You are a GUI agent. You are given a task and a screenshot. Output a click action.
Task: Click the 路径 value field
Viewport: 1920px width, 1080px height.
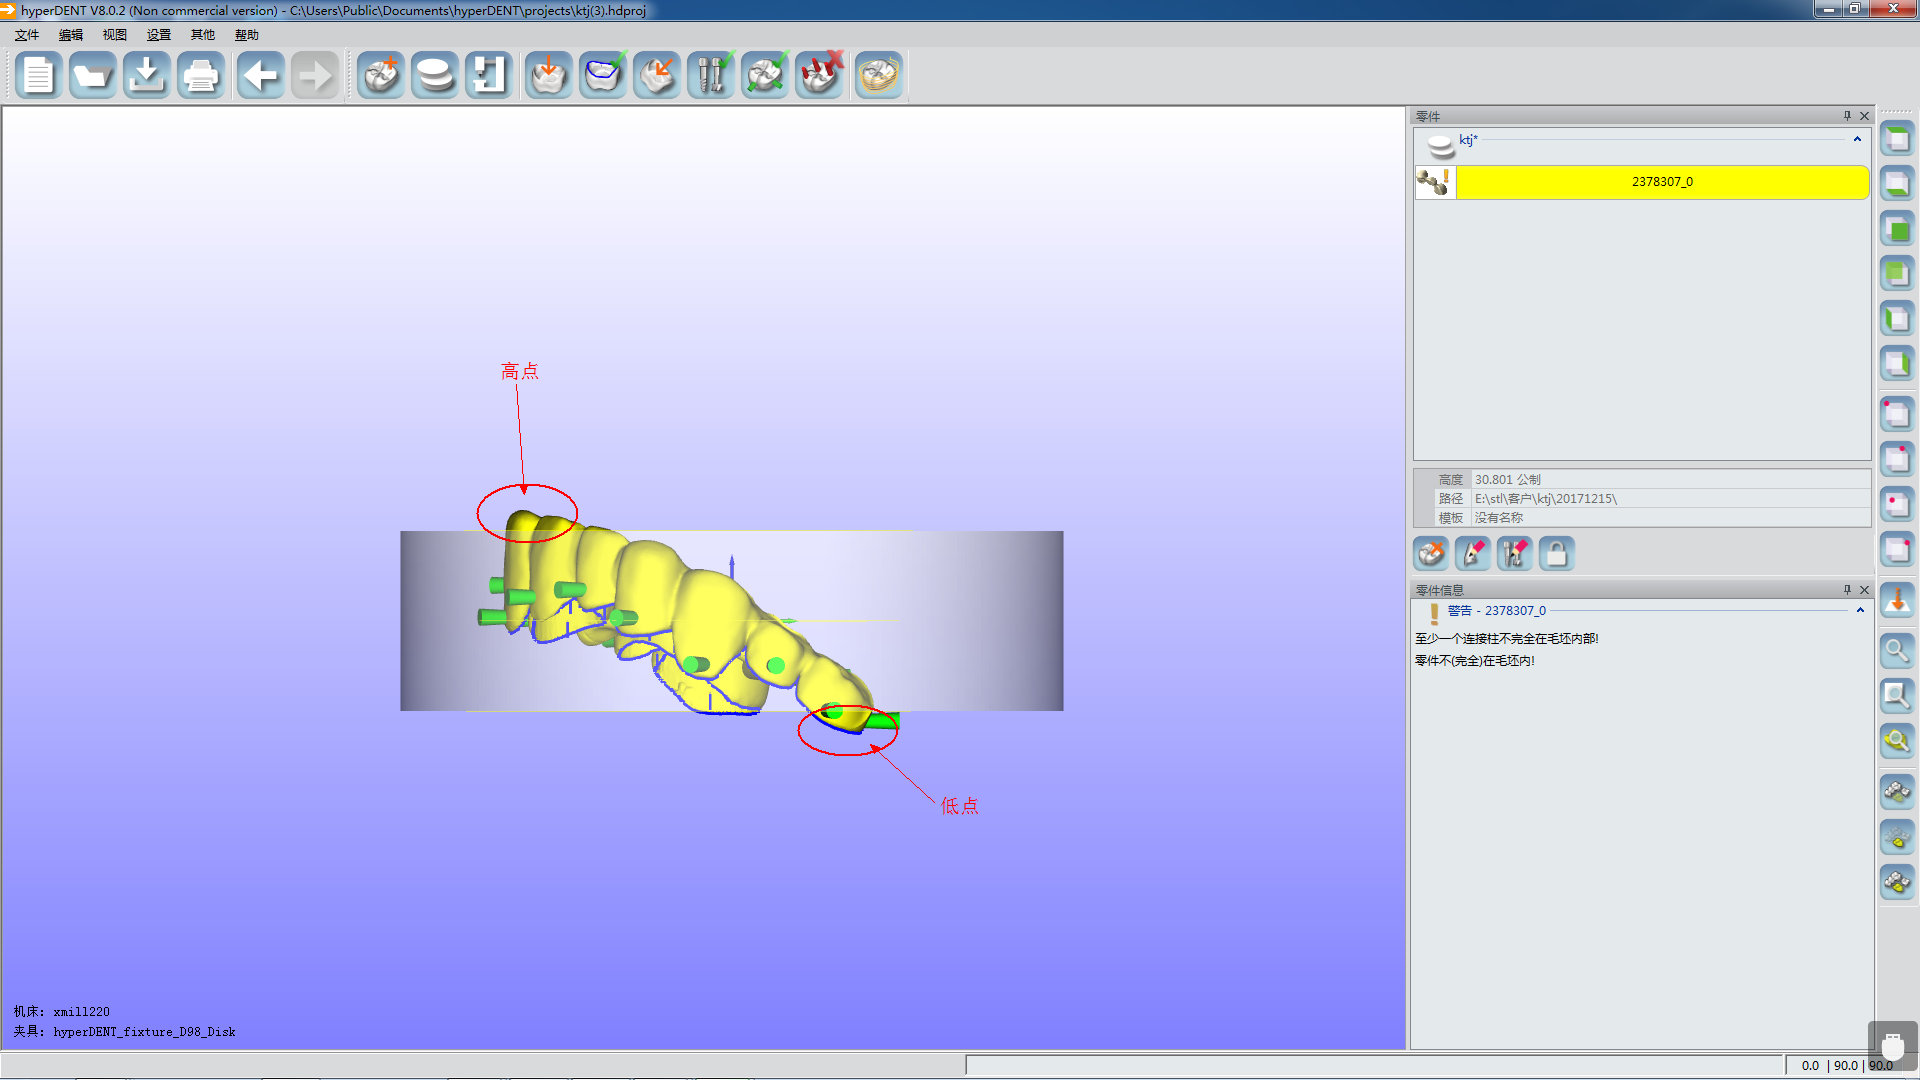tap(1669, 499)
